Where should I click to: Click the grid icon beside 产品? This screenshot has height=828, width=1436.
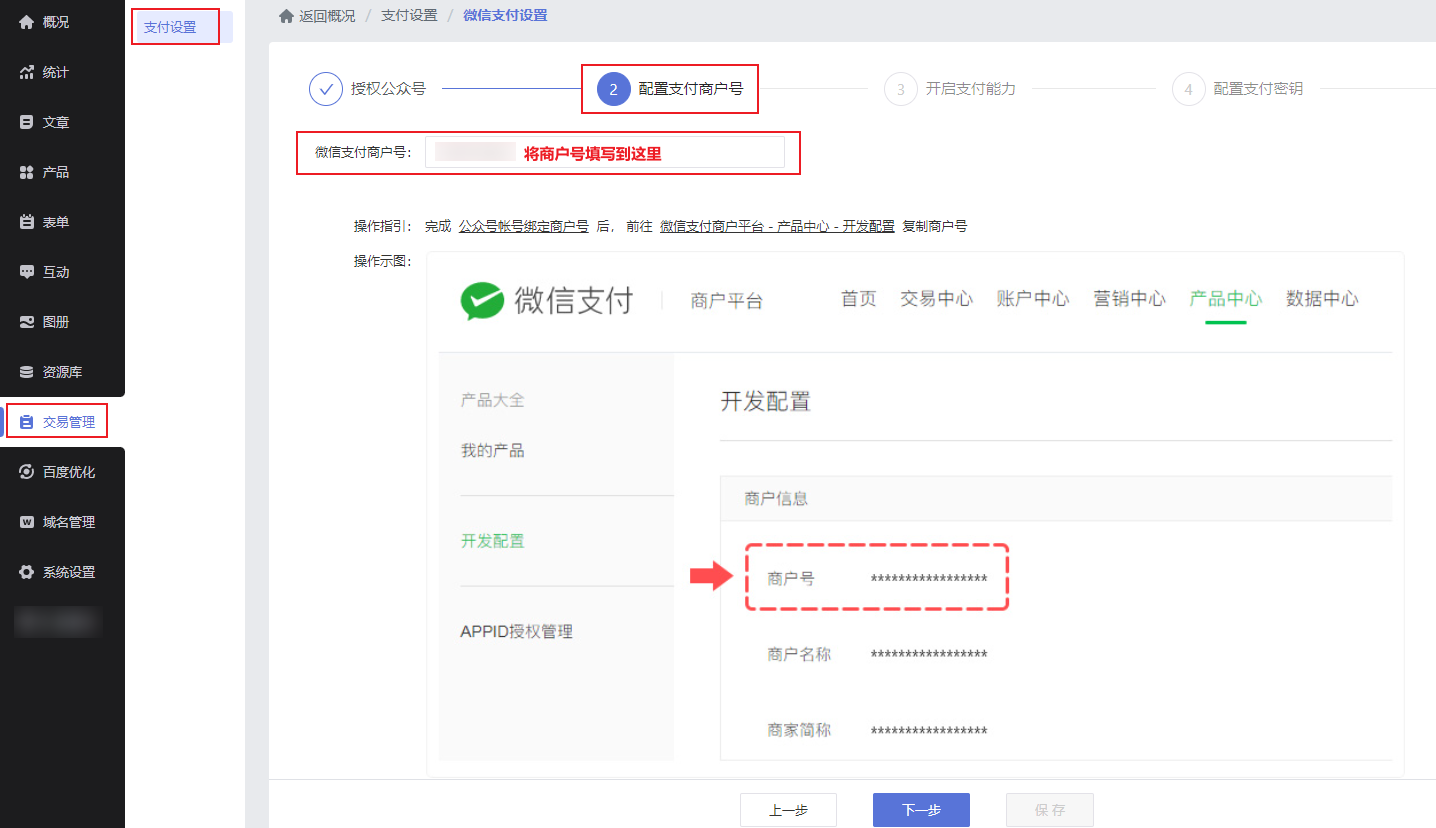[x=27, y=172]
